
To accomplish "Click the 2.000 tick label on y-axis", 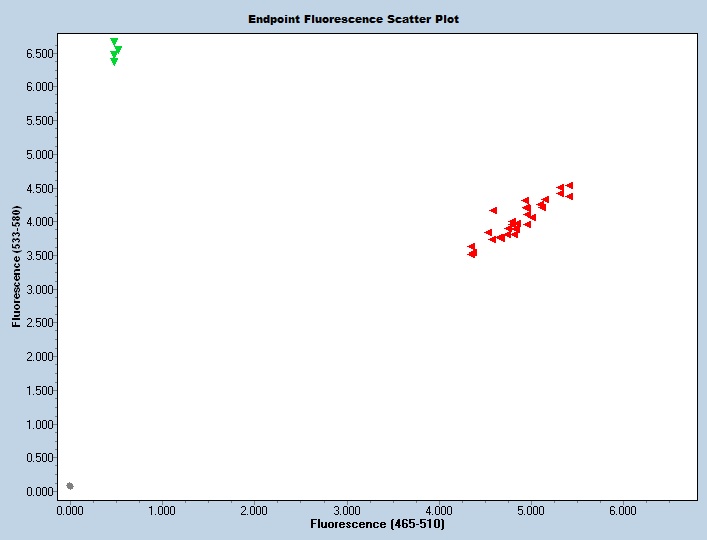I will pos(38,357).
